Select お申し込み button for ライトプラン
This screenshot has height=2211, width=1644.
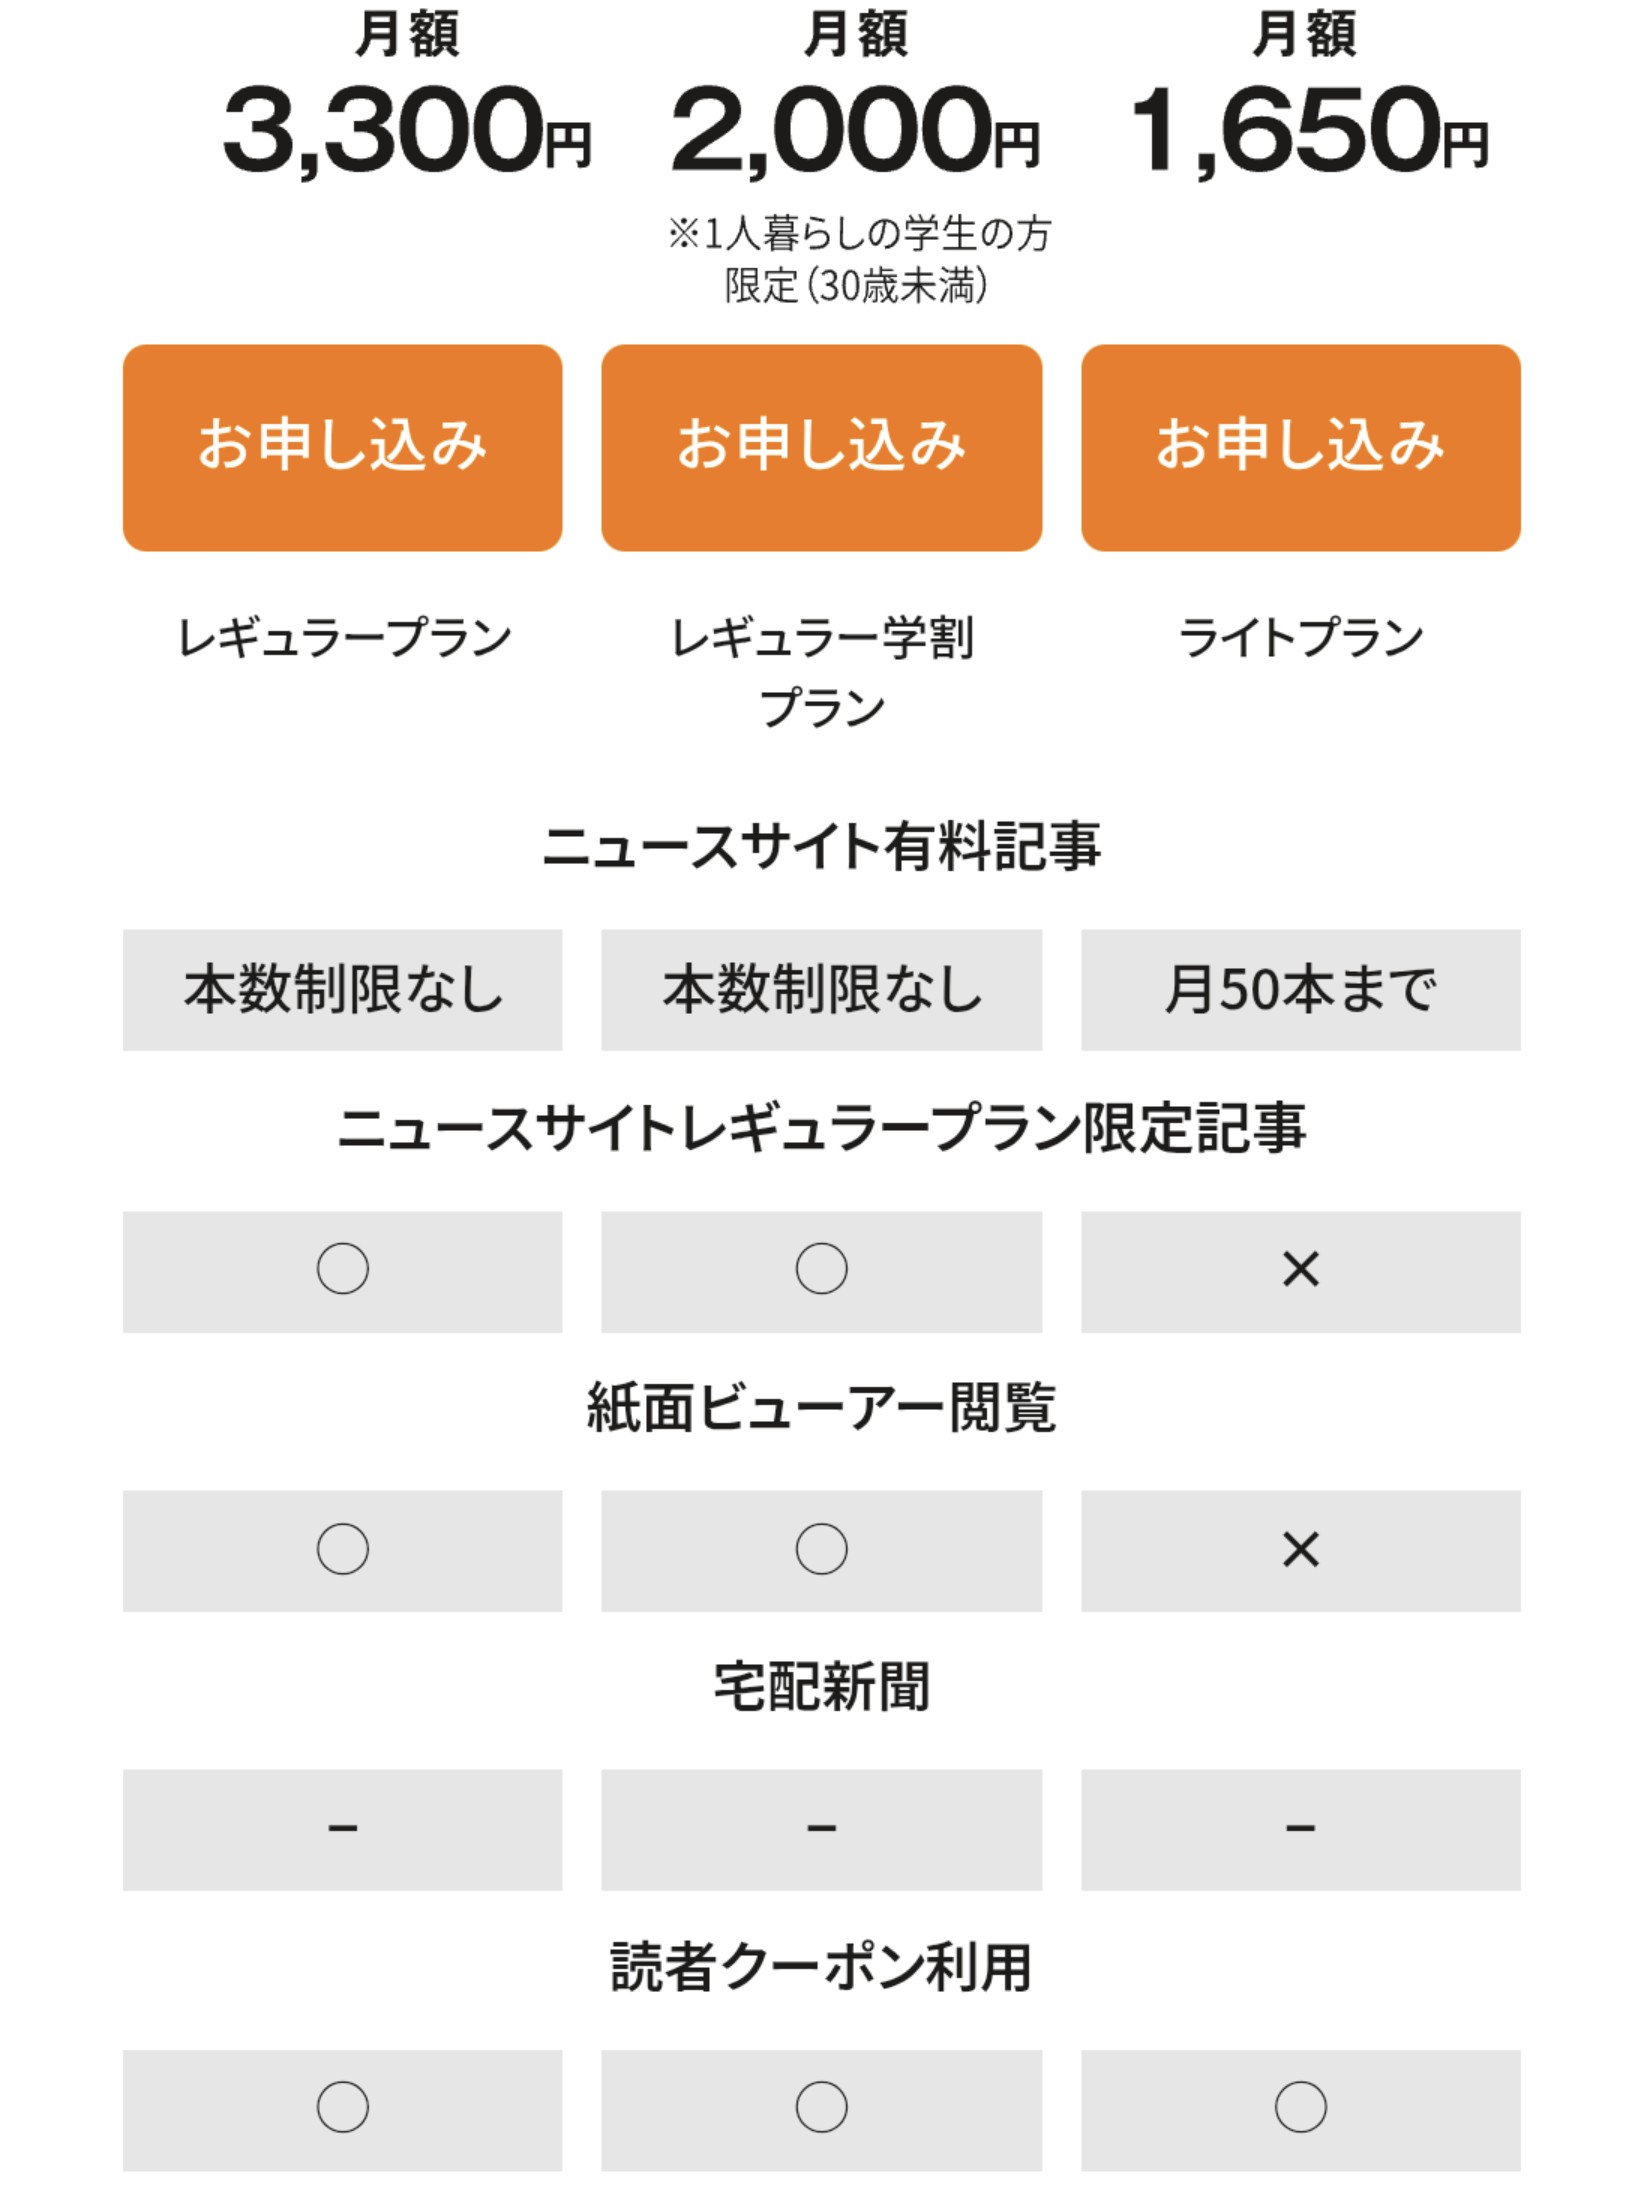coord(1300,447)
